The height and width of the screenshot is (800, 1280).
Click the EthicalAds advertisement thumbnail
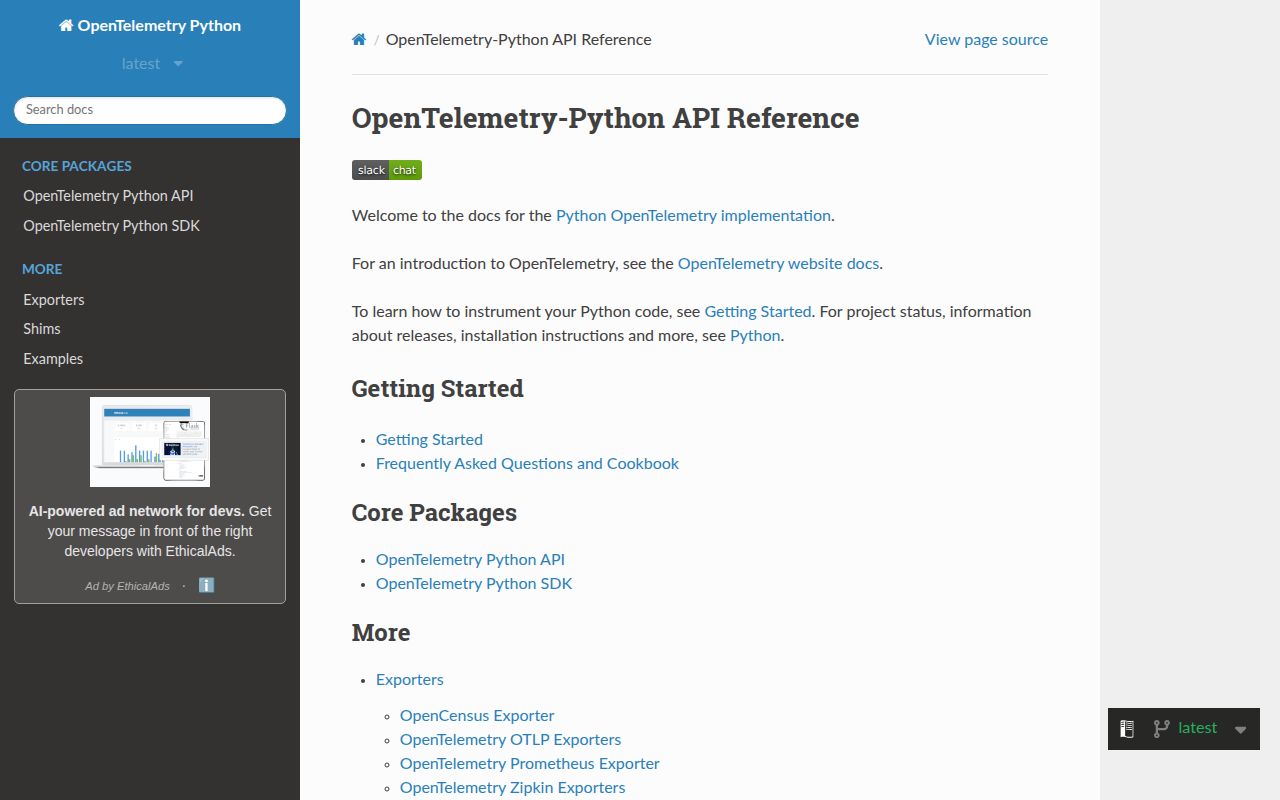150,442
